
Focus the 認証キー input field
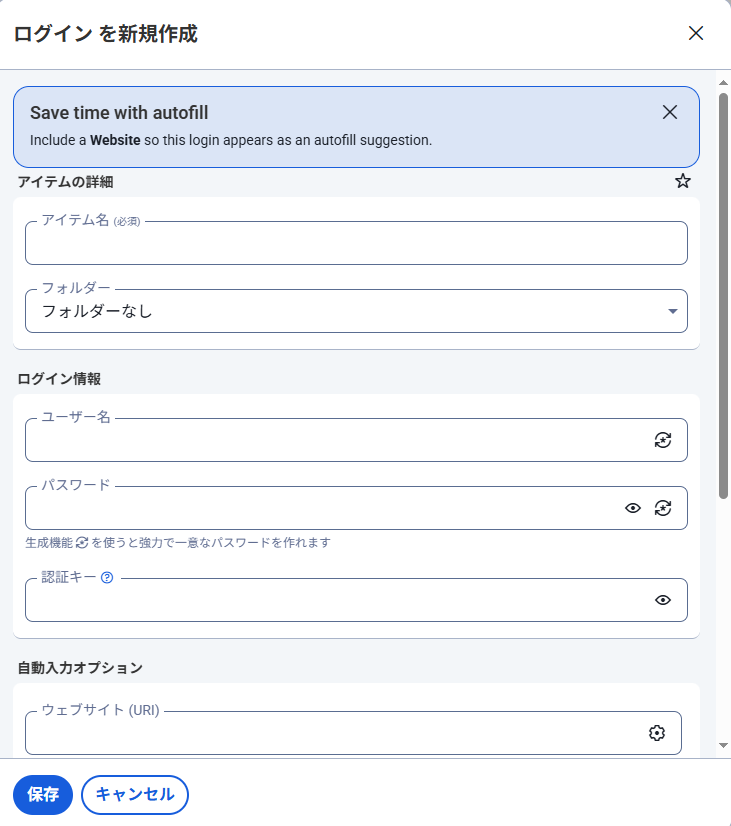coord(337,600)
